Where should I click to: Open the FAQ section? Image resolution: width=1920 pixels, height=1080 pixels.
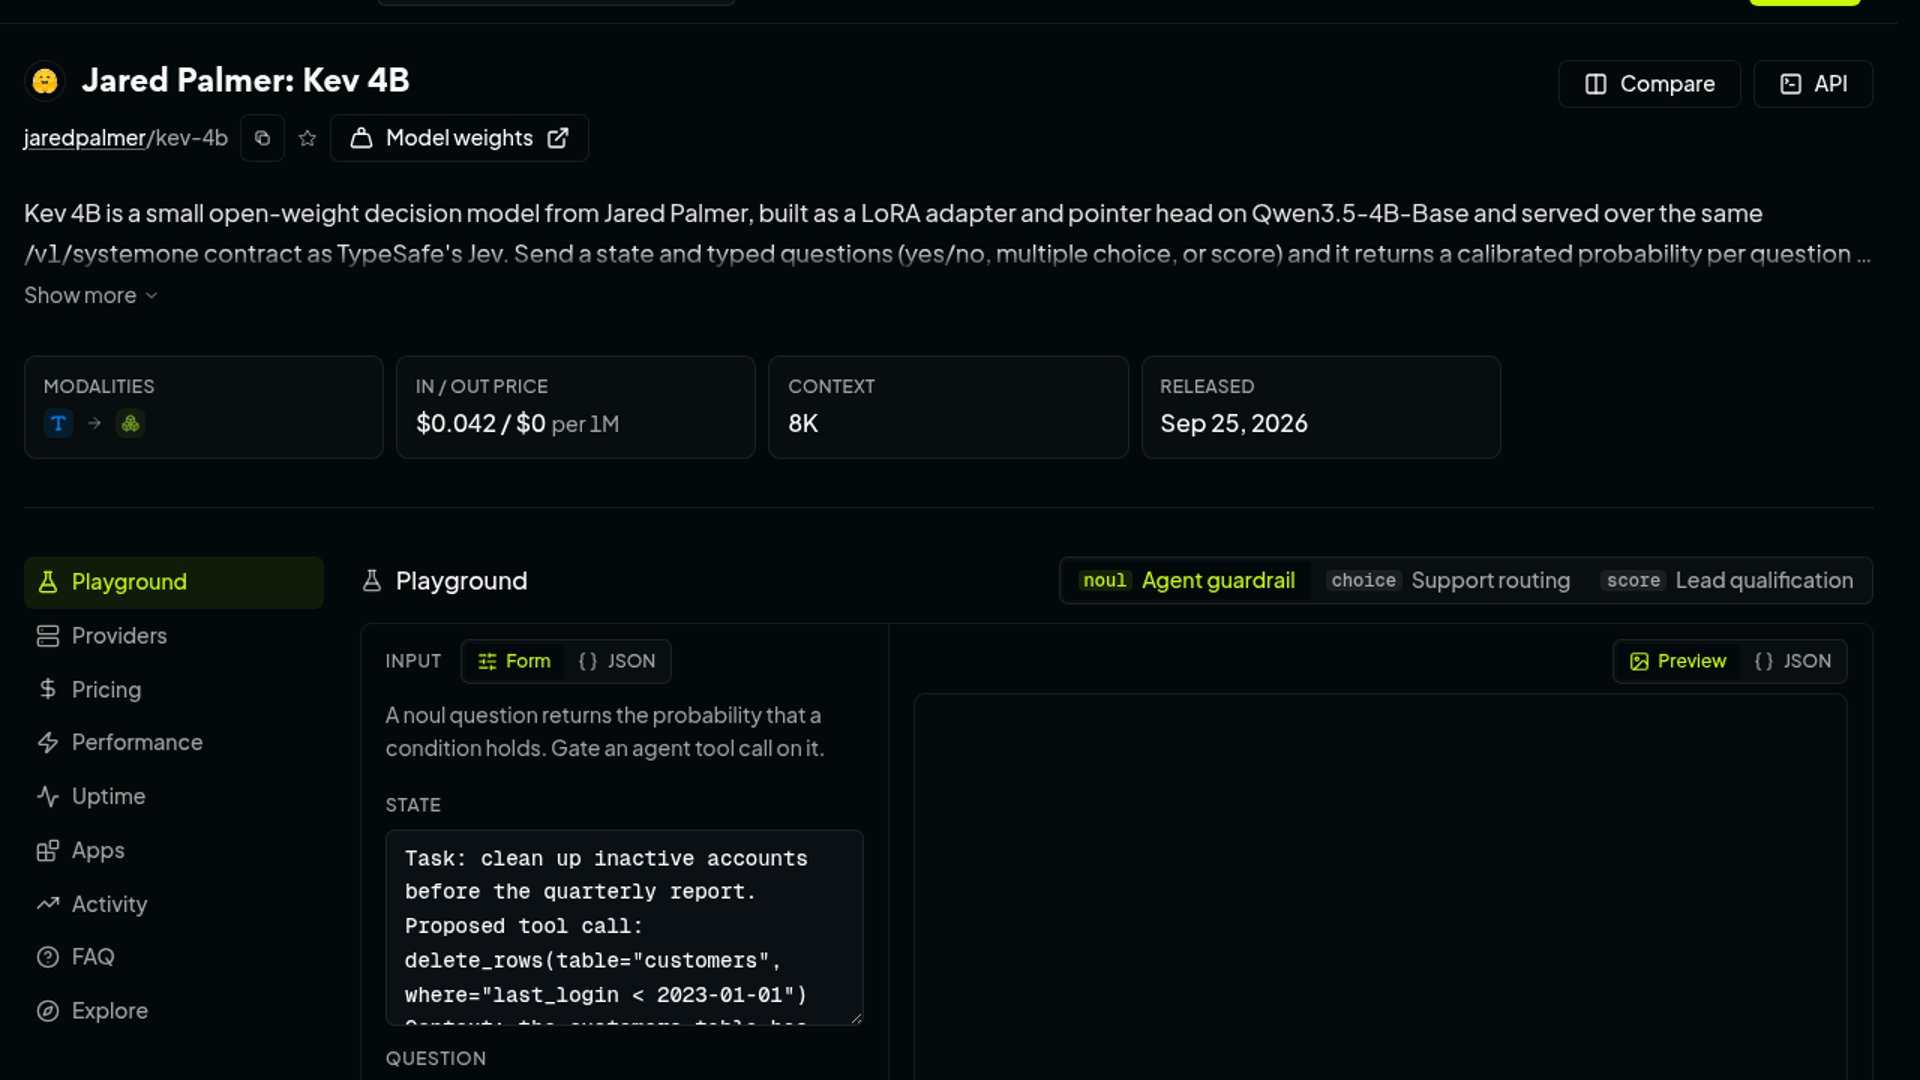[174, 957]
